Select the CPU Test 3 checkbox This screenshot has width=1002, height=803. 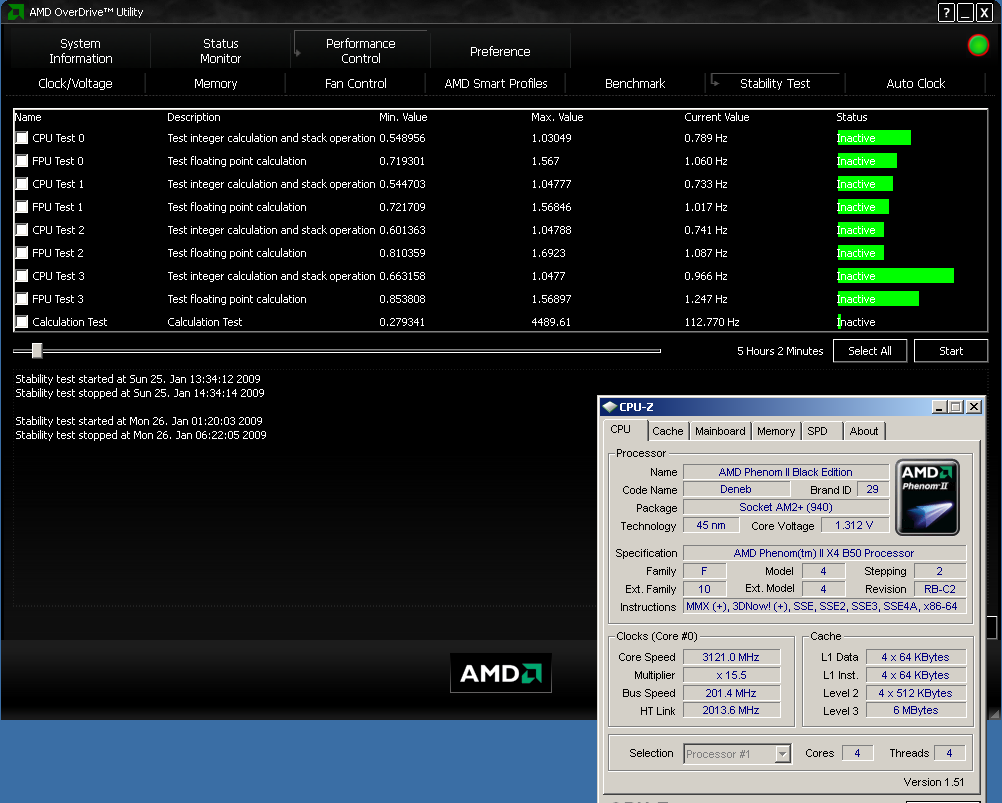pos(22,276)
